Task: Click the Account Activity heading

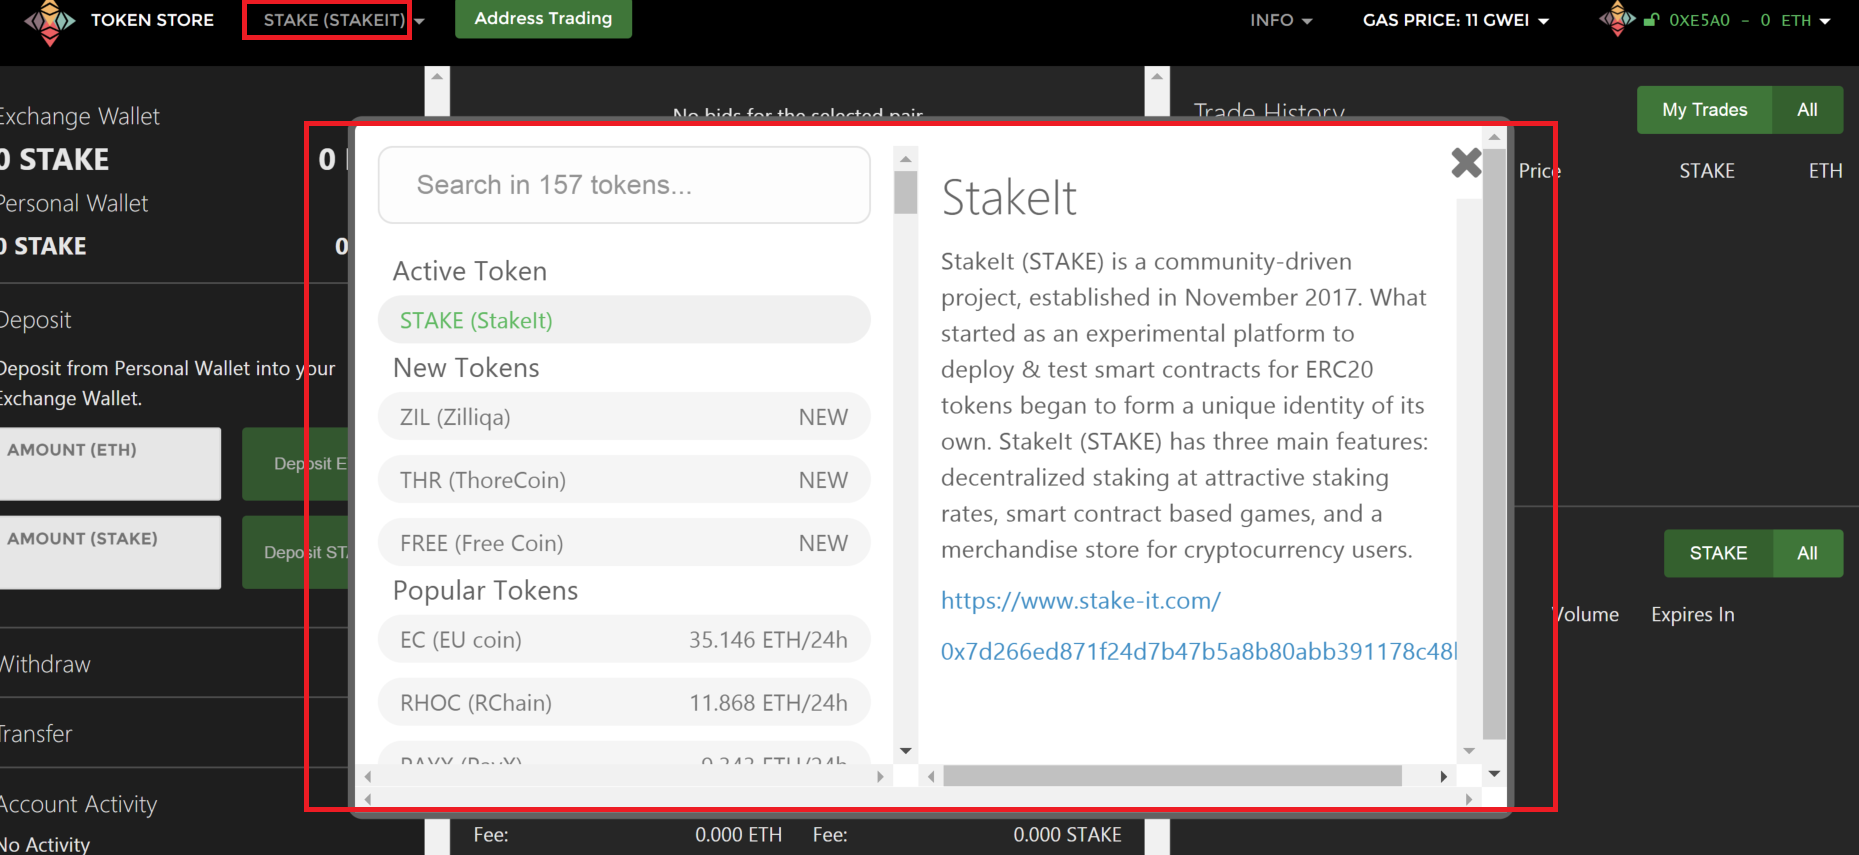Action: click(x=79, y=804)
